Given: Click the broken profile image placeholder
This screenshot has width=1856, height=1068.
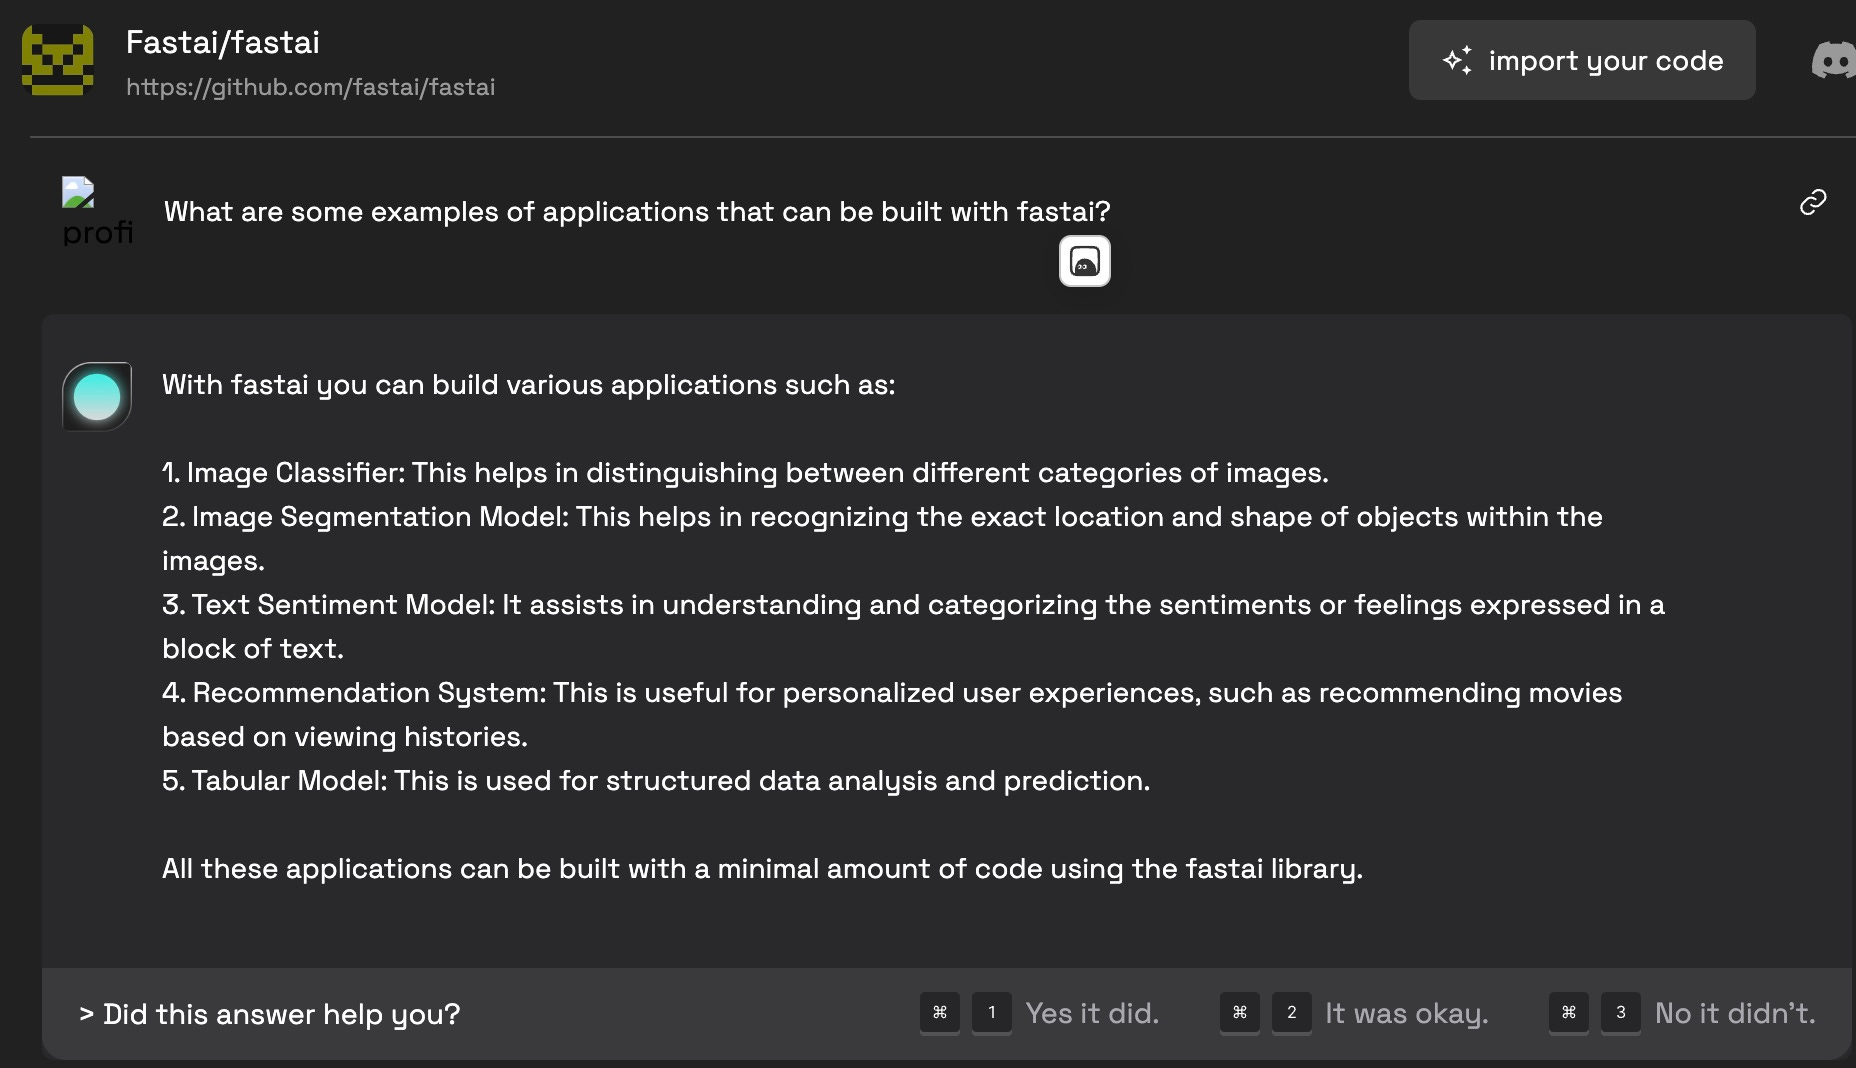Looking at the screenshot, I should (79, 193).
